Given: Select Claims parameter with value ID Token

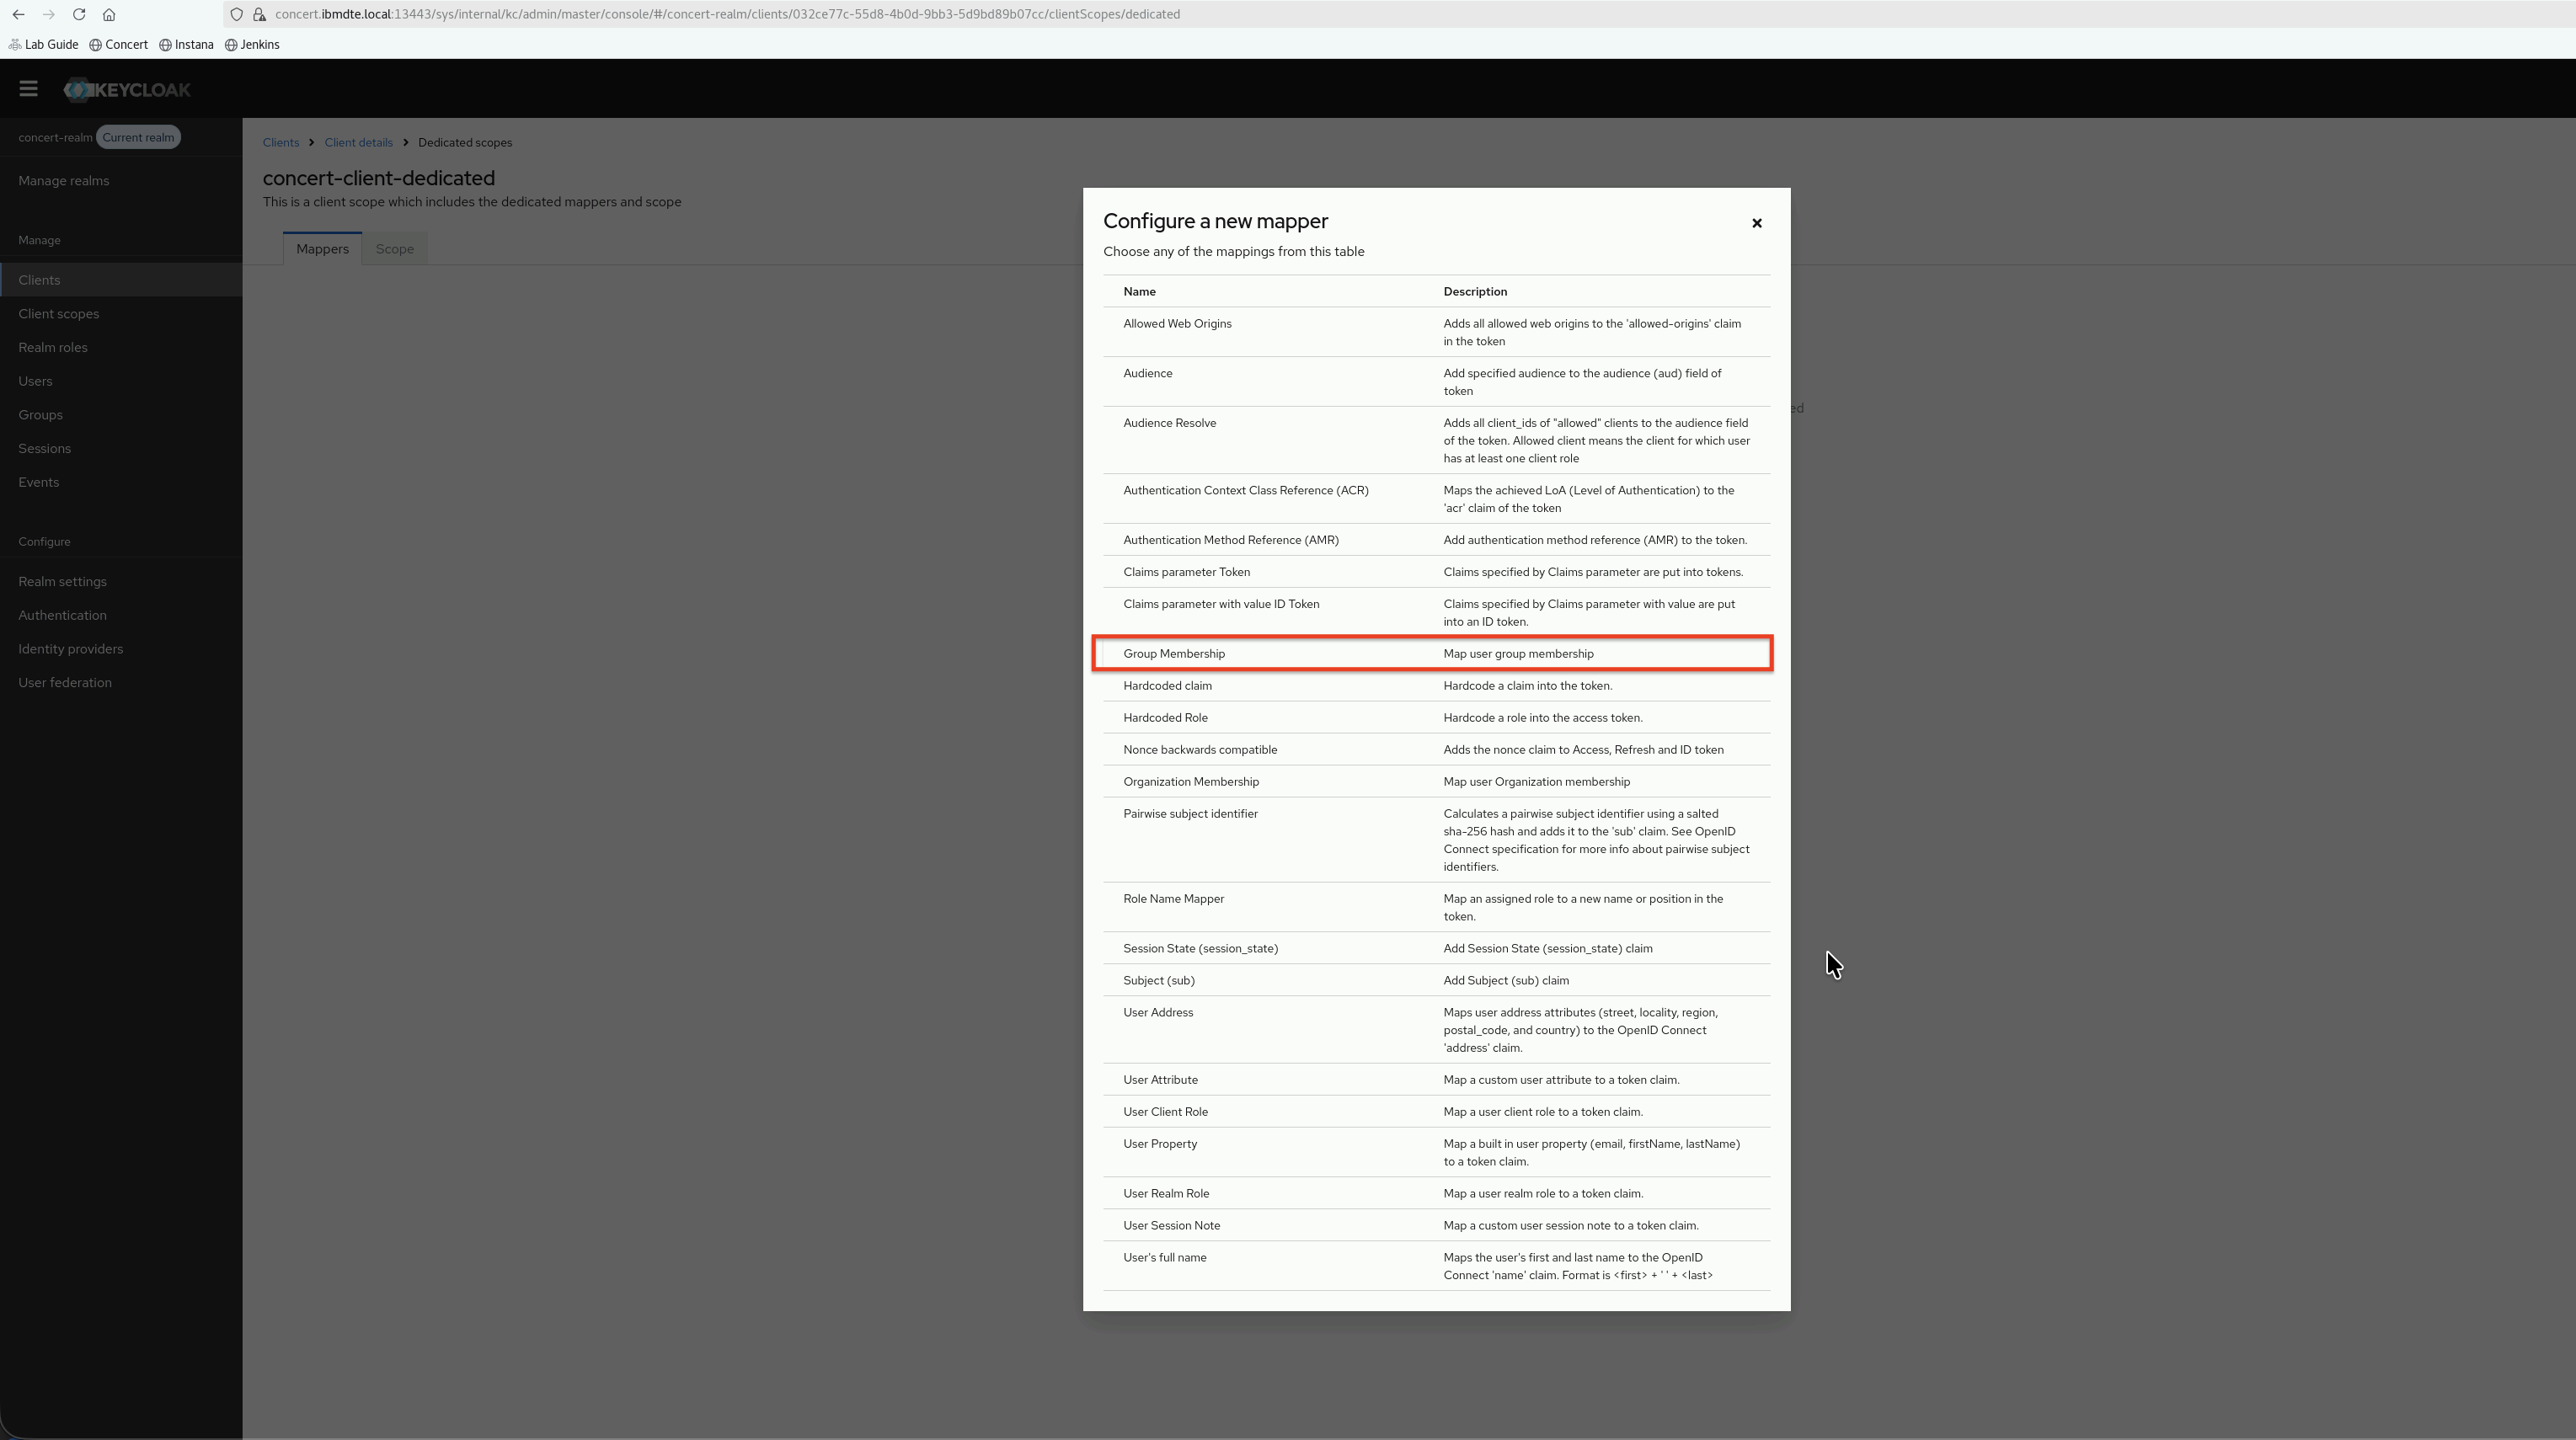Looking at the screenshot, I should [1436, 612].
